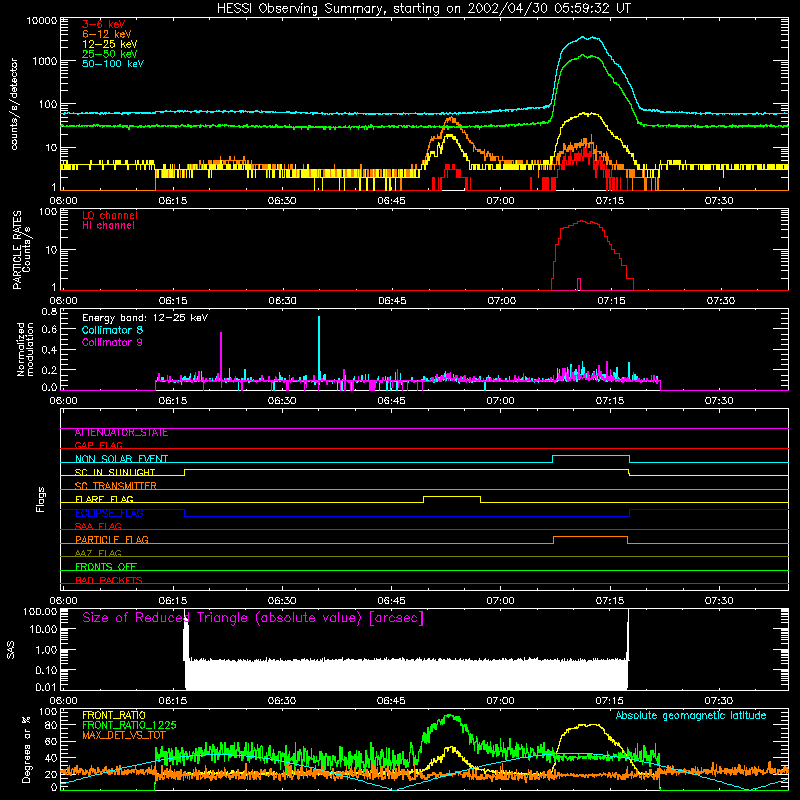The height and width of the screenshot is (800, 800).
Task: Click the PARTICLE_FLAG label
Action: pos(112,540)
